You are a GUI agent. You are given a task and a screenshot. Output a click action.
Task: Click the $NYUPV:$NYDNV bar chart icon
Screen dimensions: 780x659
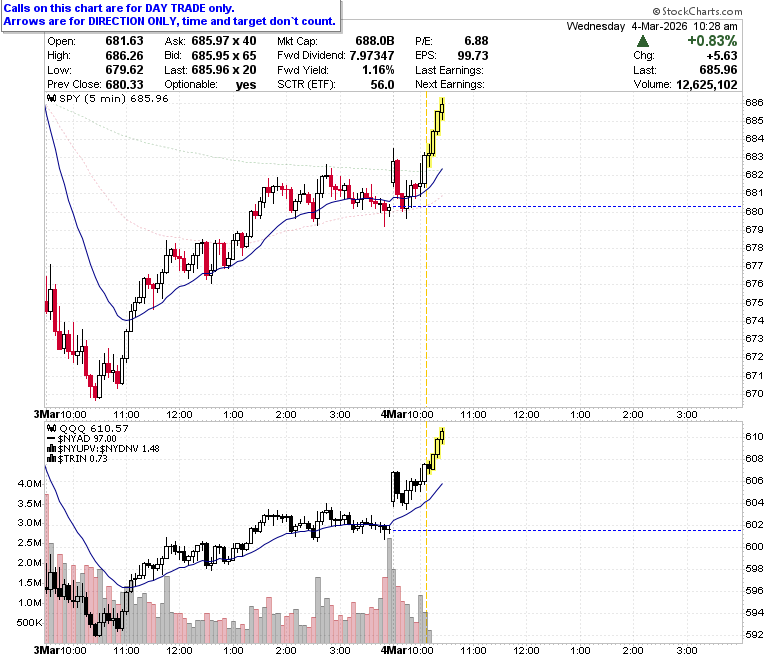coord(51,449)
